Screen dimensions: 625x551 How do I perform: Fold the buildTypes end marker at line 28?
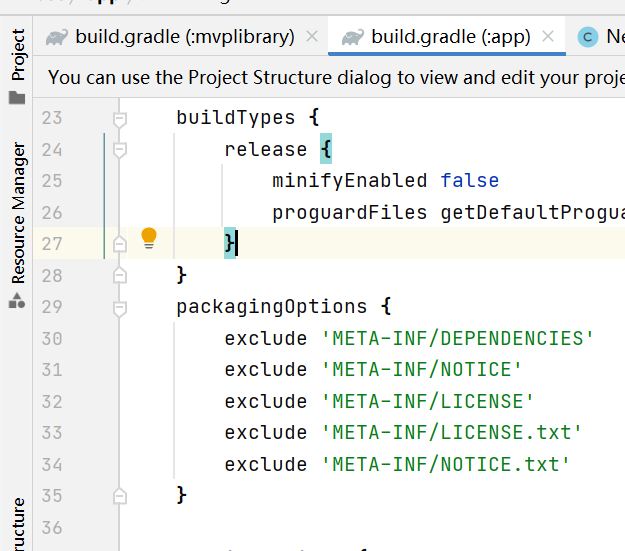(120, 275)
